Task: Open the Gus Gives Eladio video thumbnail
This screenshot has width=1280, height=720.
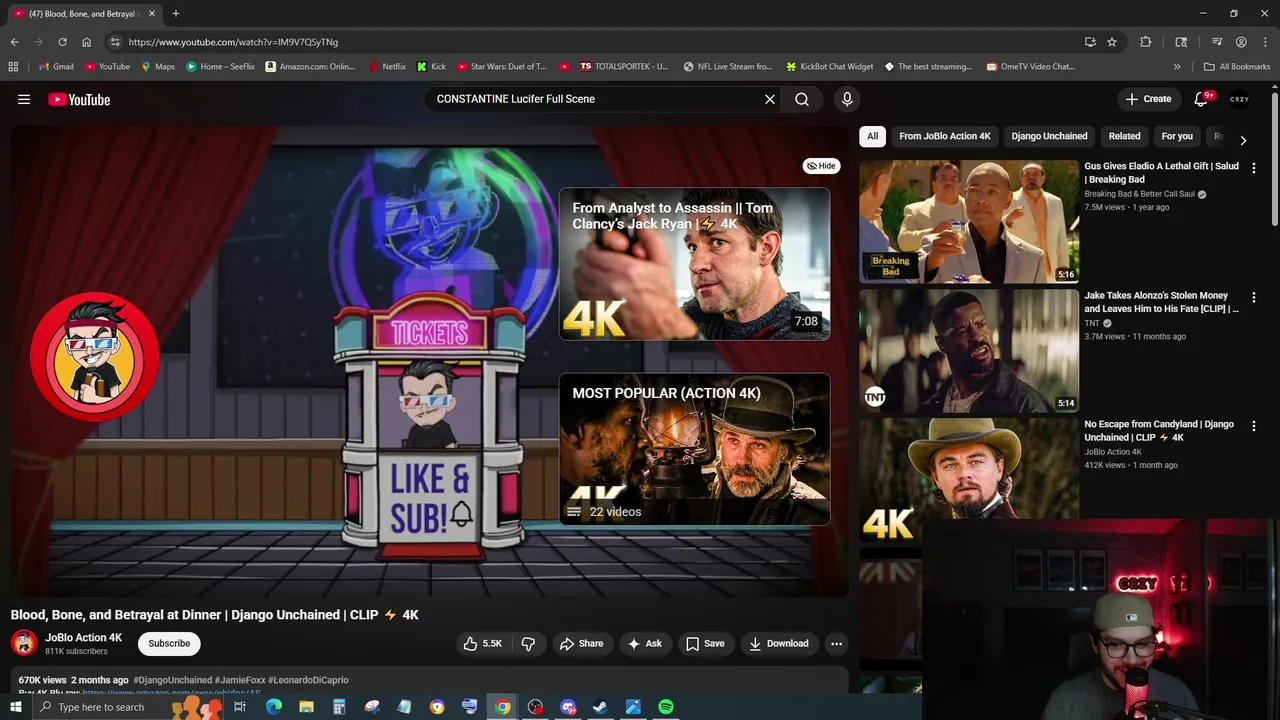Action: point(969,222)
